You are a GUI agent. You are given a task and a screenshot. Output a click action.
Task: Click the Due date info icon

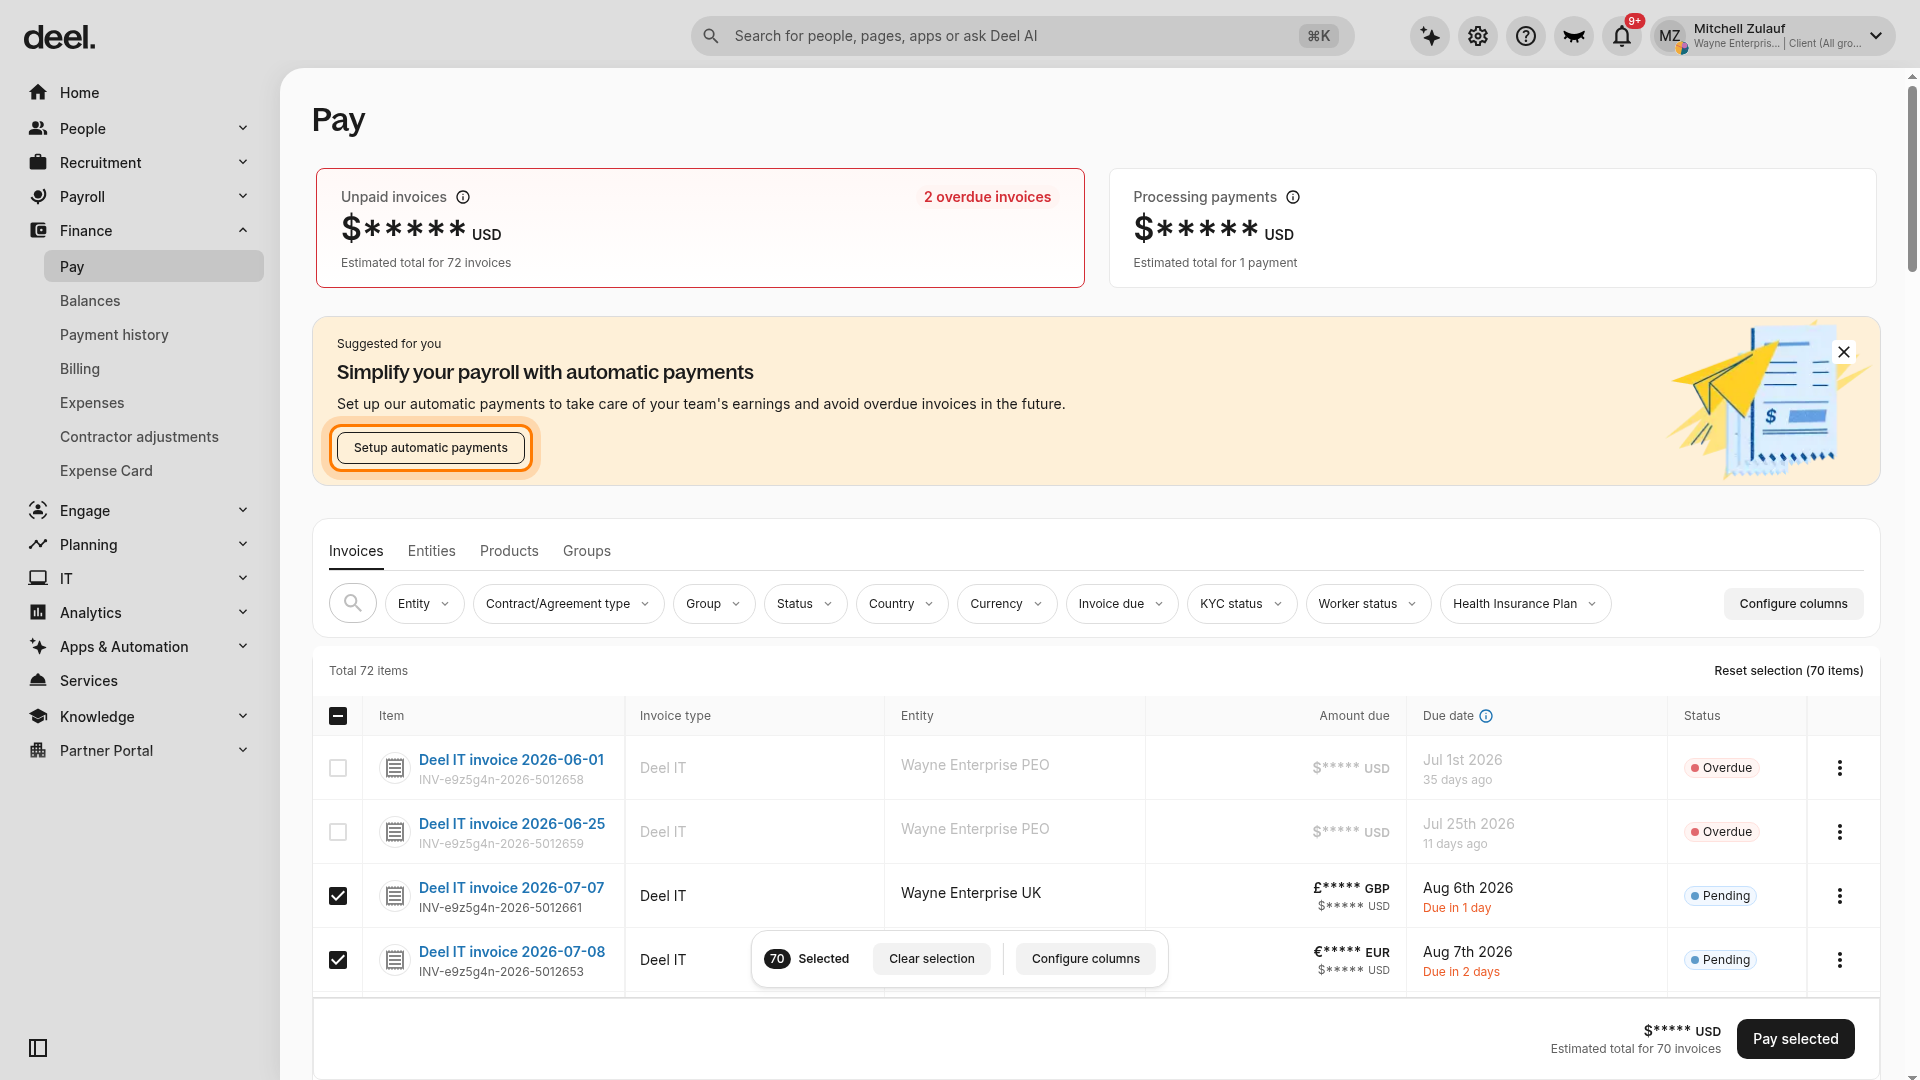[x=1486, y=716]
